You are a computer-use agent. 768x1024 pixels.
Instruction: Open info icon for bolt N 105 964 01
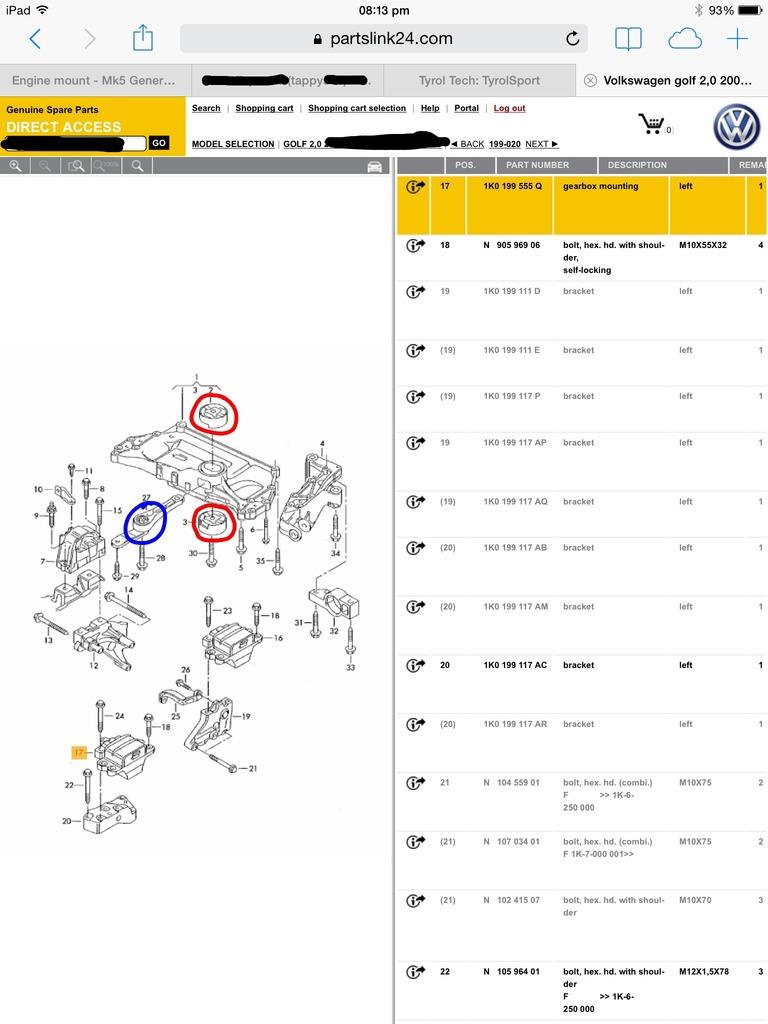point(415,972)
